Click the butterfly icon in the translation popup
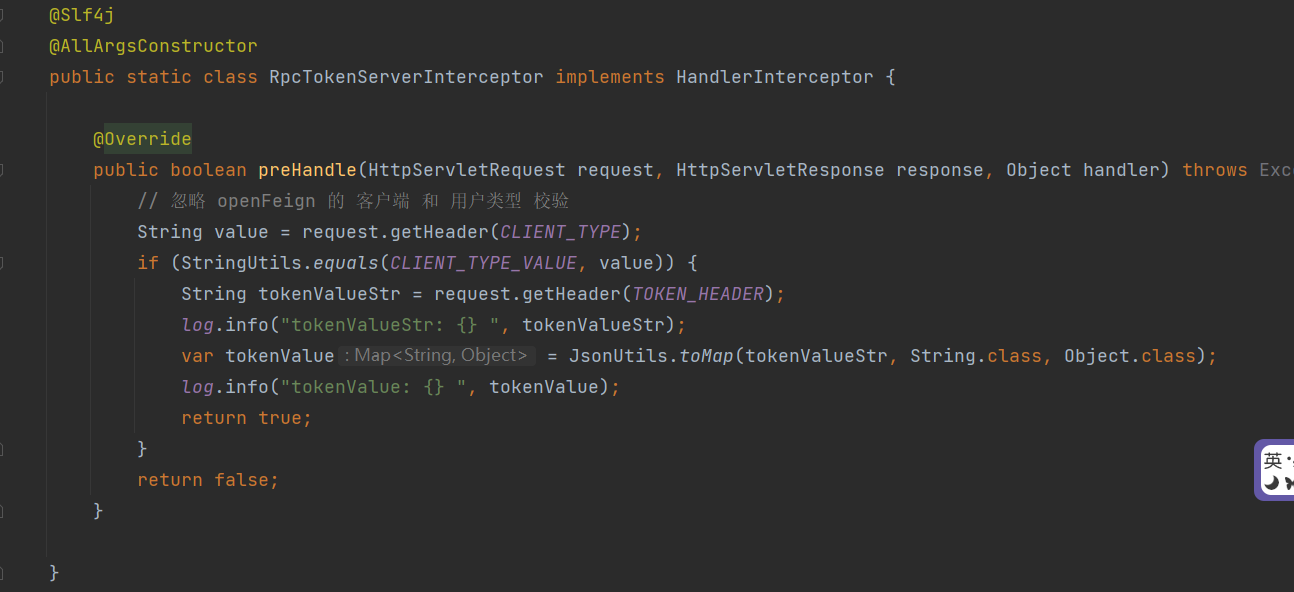The height and width of the screenshot is (592, 1294). [1290, 482]
